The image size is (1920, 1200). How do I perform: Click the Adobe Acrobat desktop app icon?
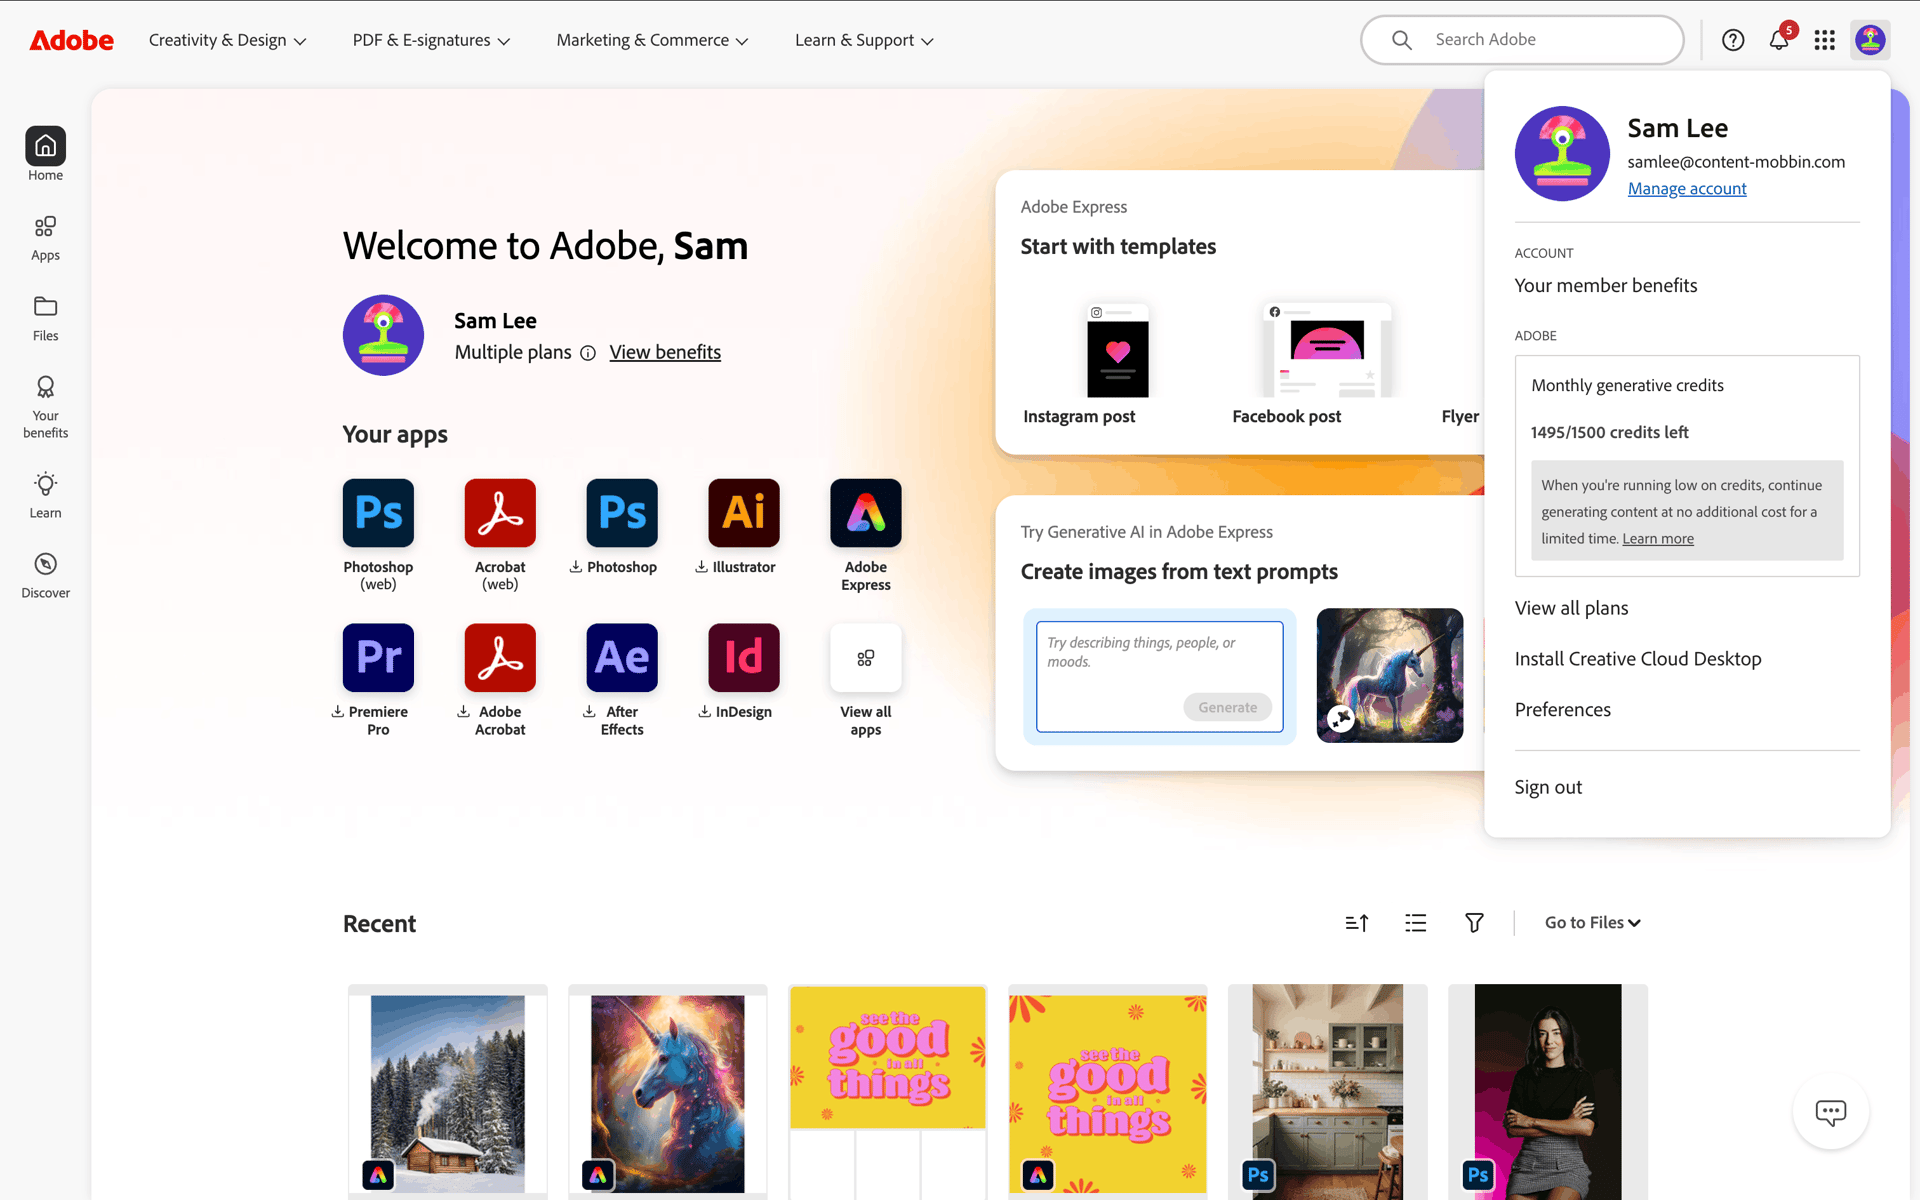coord(500,658)
